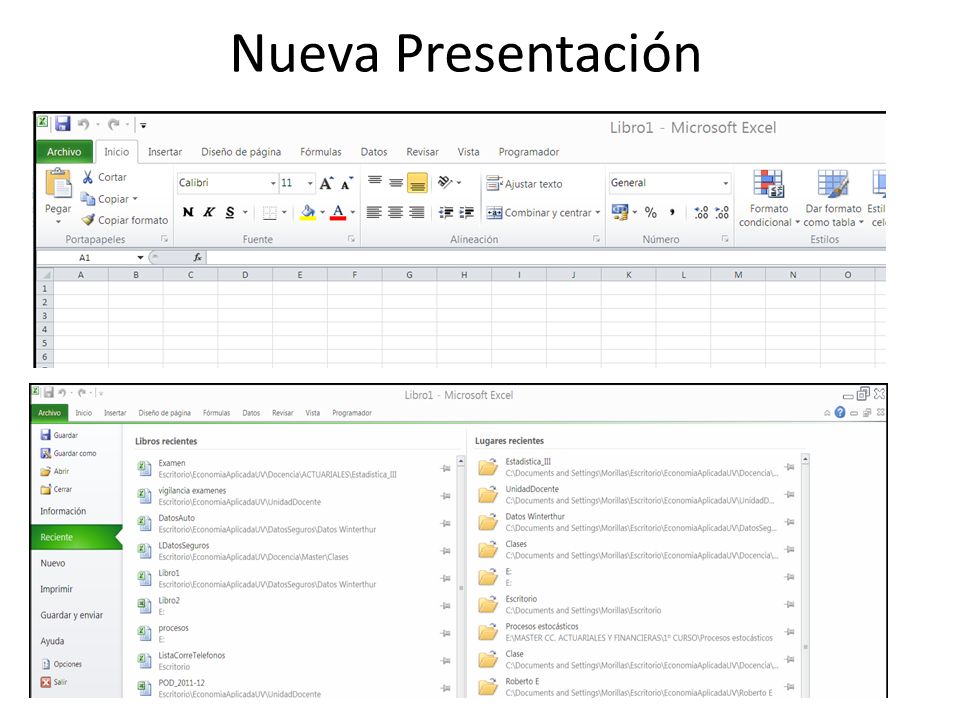Select Nuevo in backstage menu
The width and height of the screenshot is (960, 720).
pos(53,563)
